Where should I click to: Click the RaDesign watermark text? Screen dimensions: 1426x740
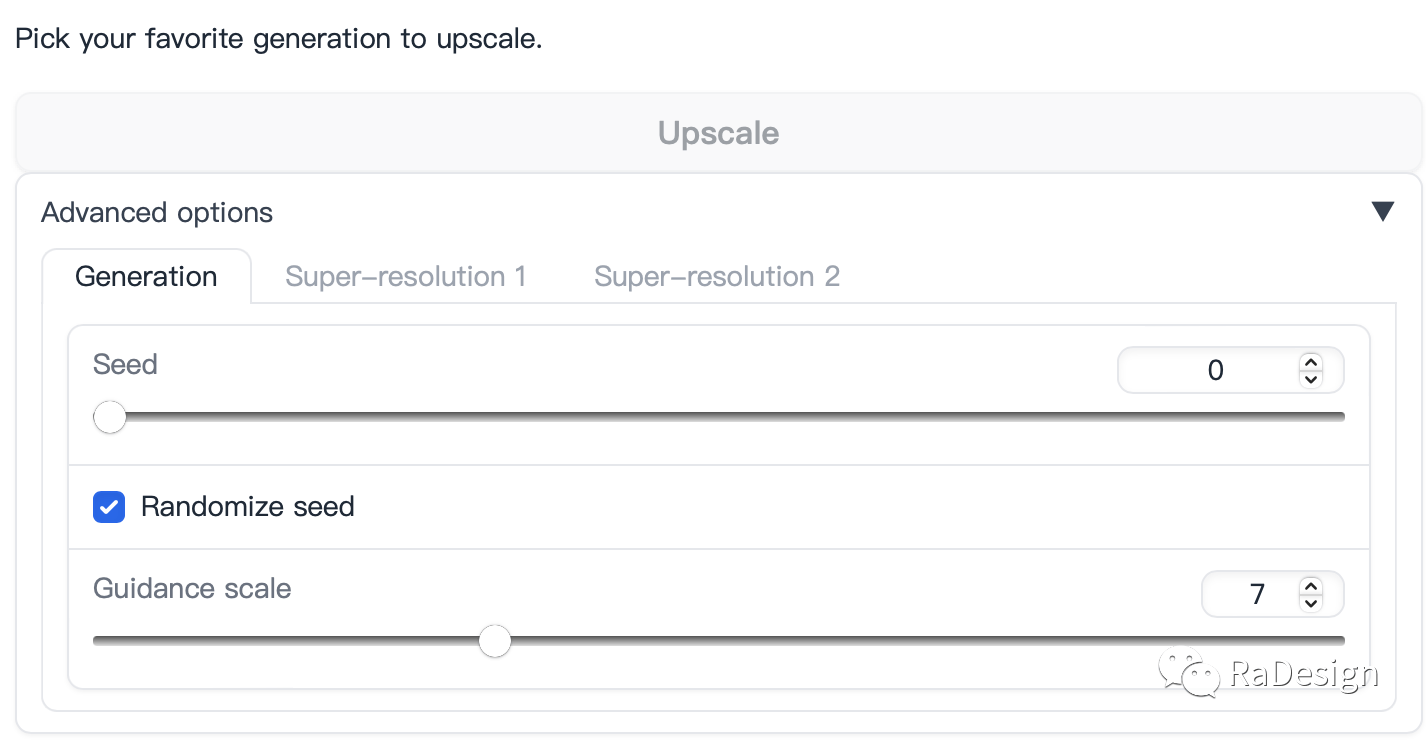pyautogui.click(x=1304, y=674)
